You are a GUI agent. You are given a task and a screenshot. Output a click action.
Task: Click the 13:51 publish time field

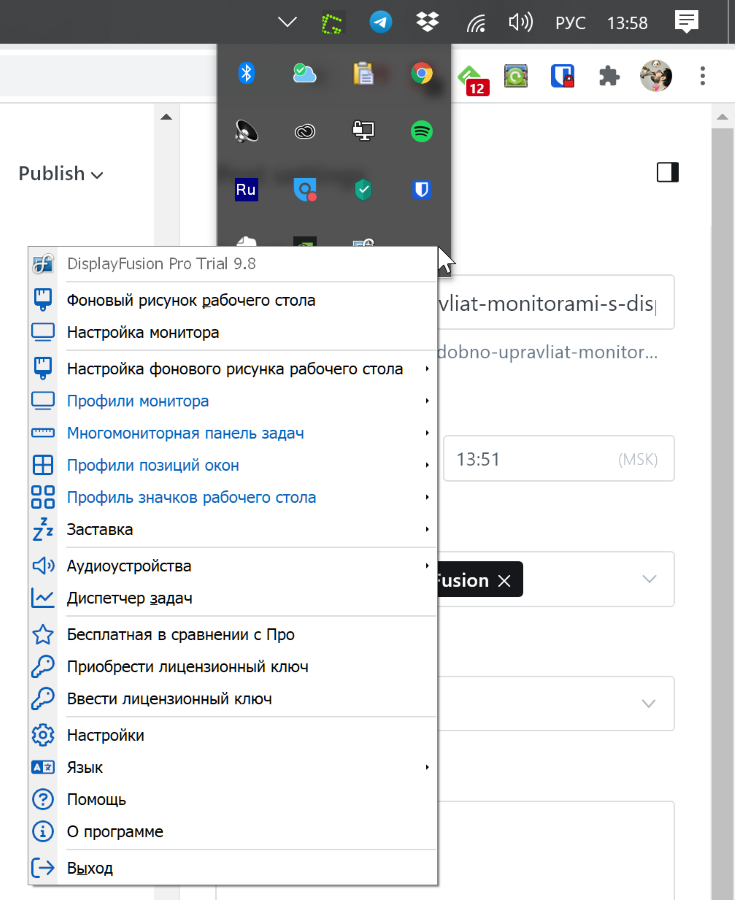(x=559, y=459)
